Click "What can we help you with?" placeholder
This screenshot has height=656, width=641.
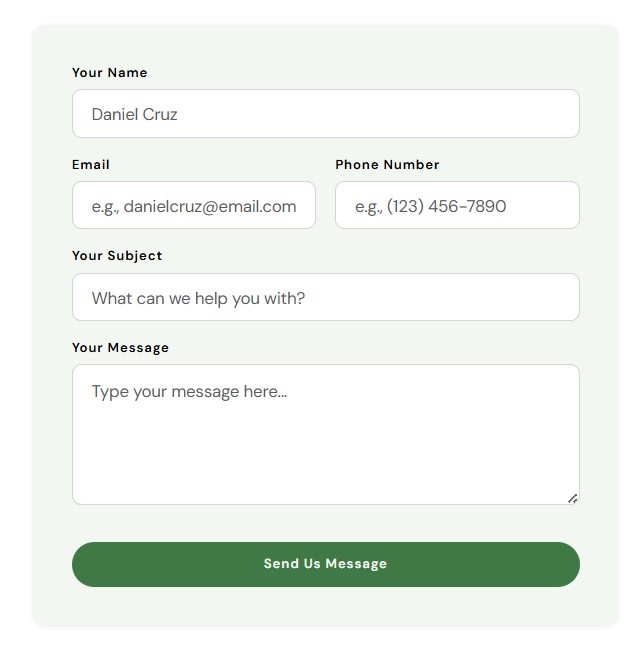198,298
